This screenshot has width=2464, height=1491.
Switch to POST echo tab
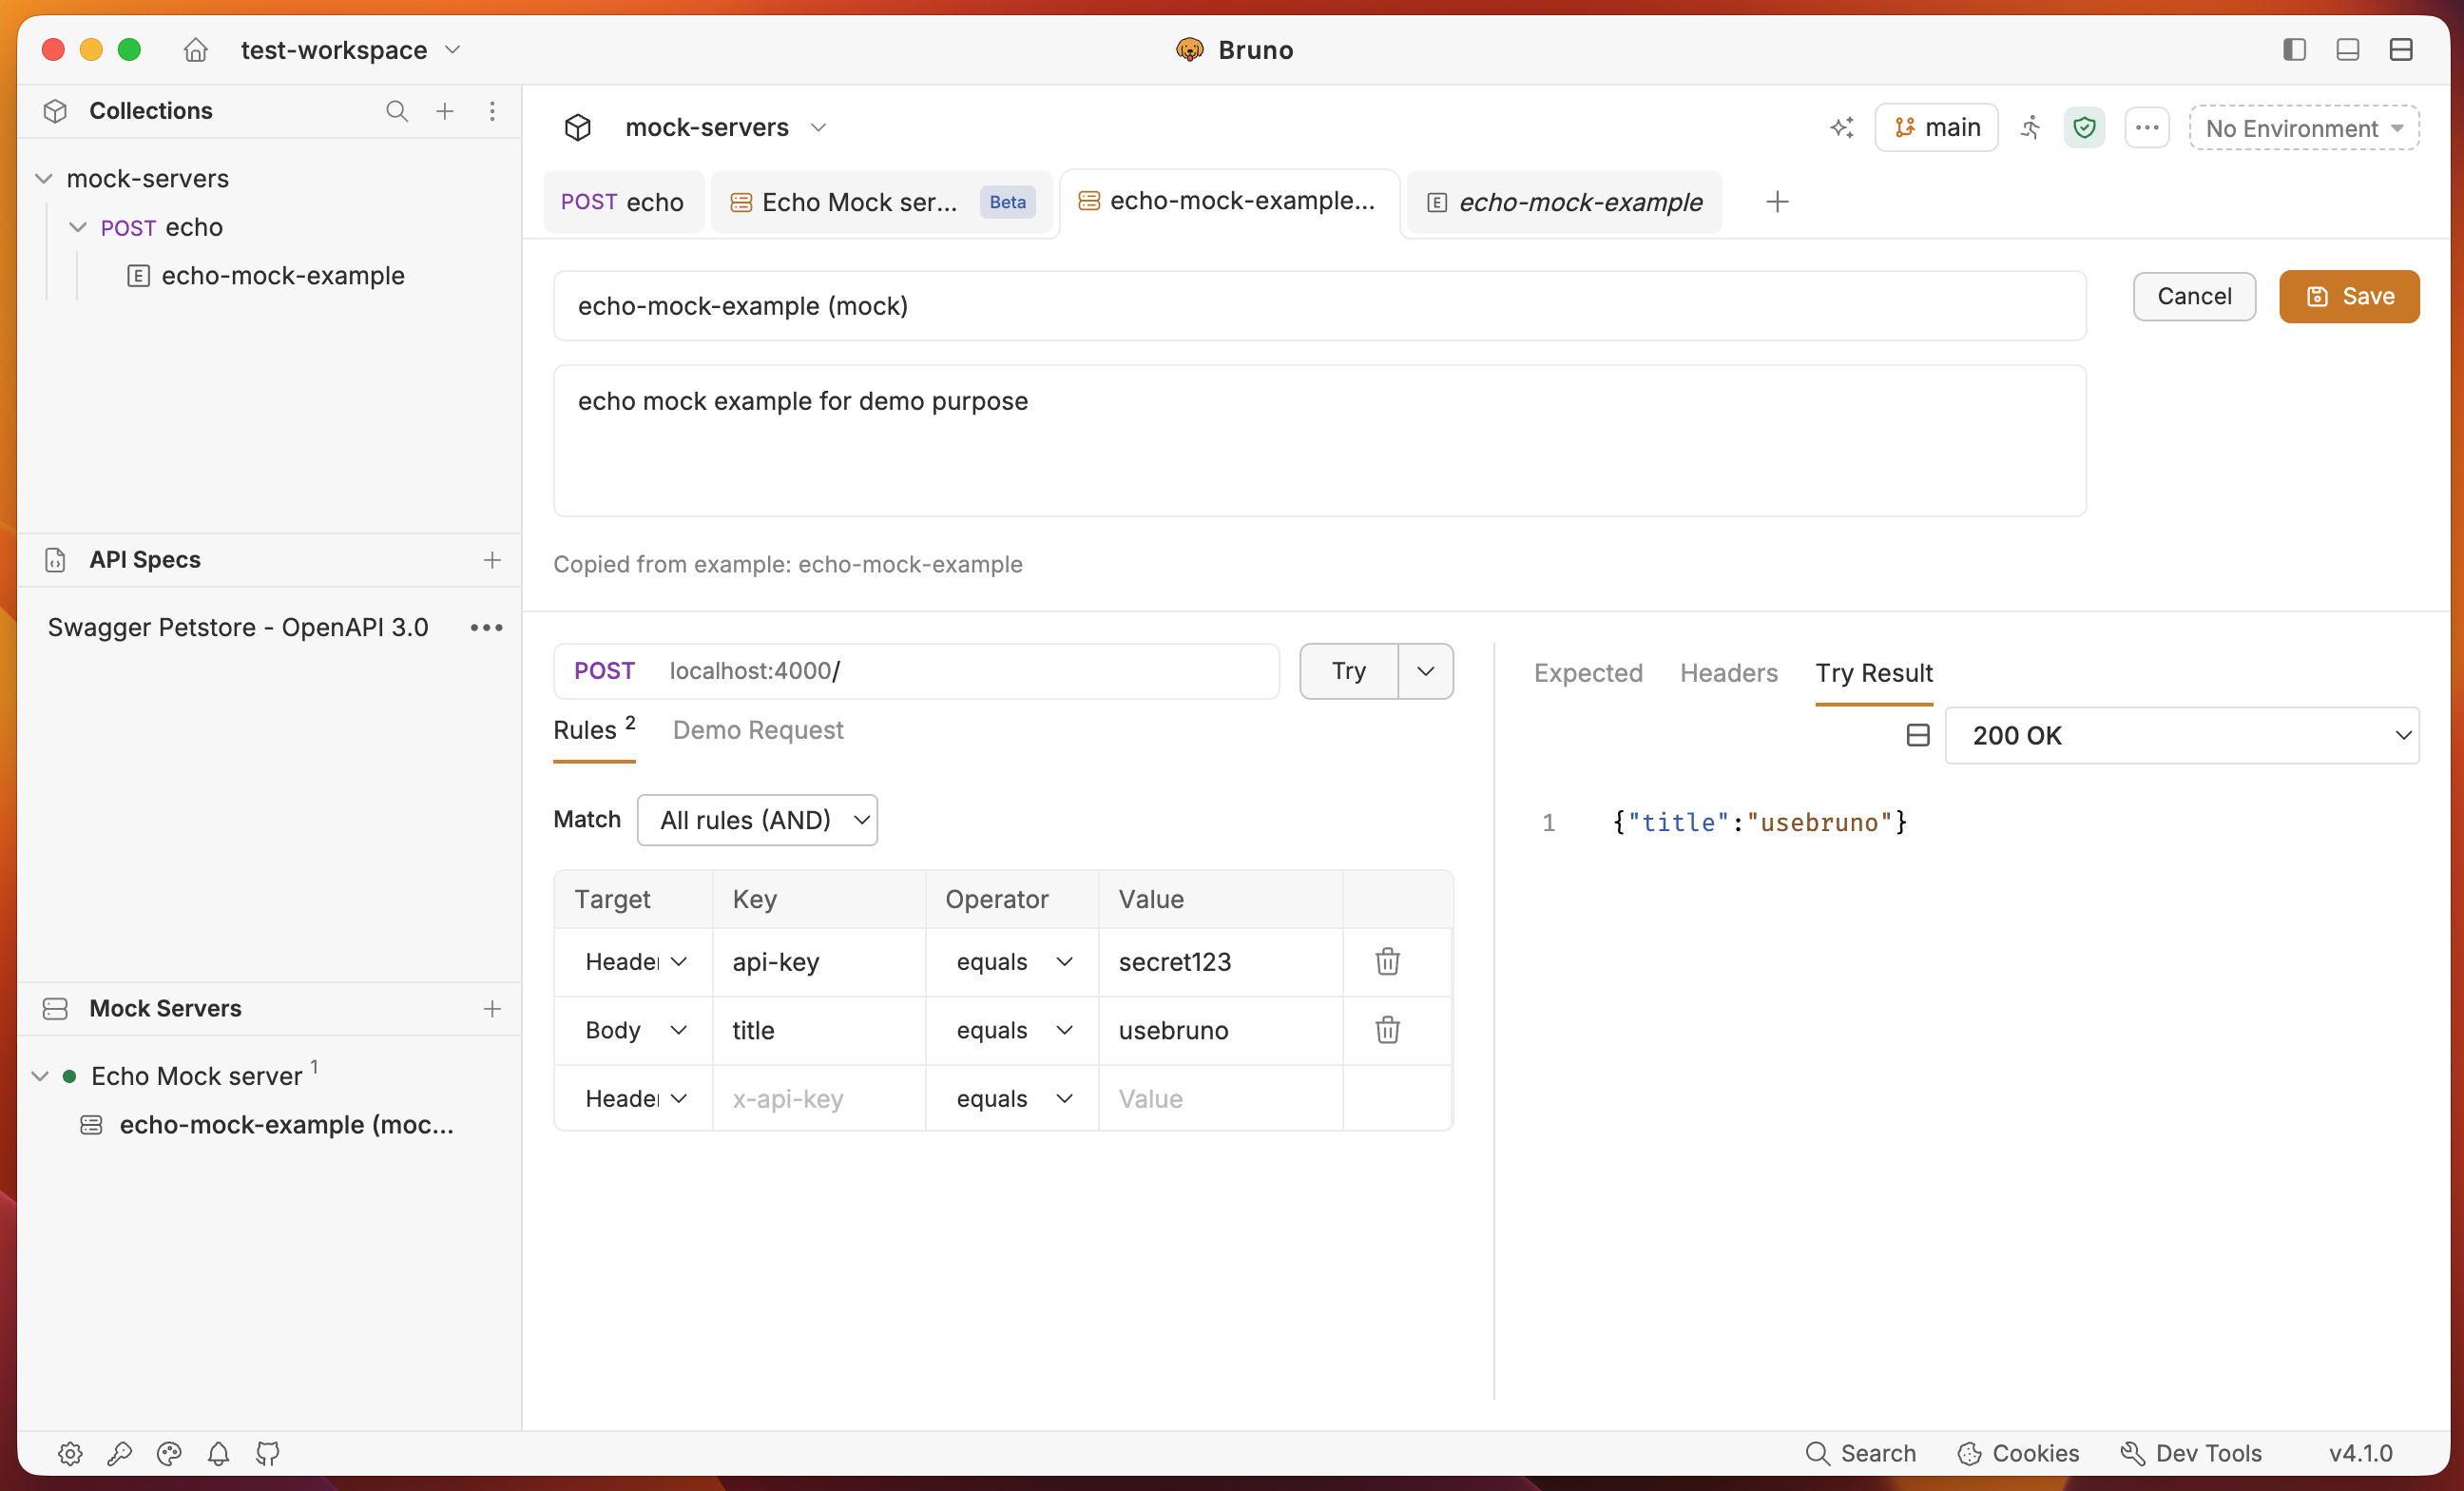[623, 202]
